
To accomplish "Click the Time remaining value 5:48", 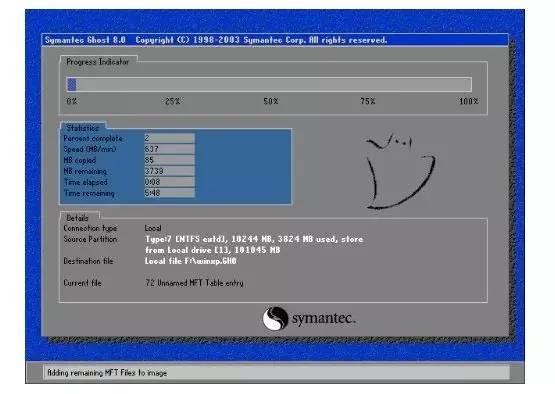I will tap(170, 193).
